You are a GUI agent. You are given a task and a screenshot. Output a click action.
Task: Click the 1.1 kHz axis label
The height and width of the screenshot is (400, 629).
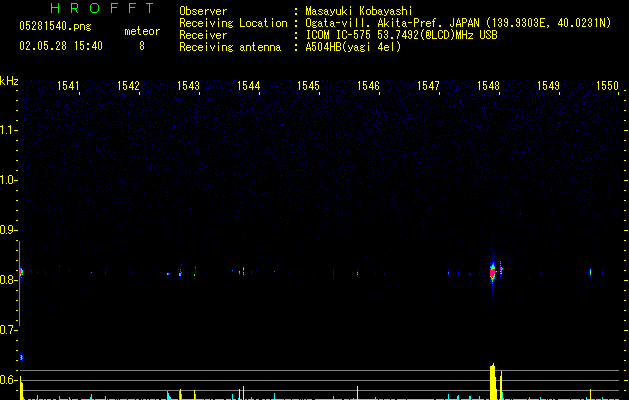pyautogui.click(x=7, y=130)
